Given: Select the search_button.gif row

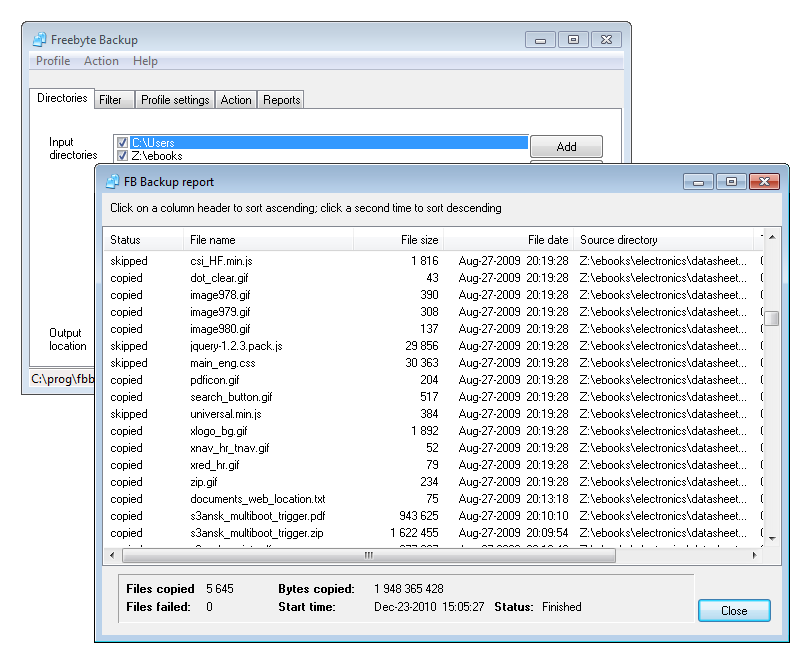Looking at the screenshot, I should pyautogui.click(x=433, y=397).
